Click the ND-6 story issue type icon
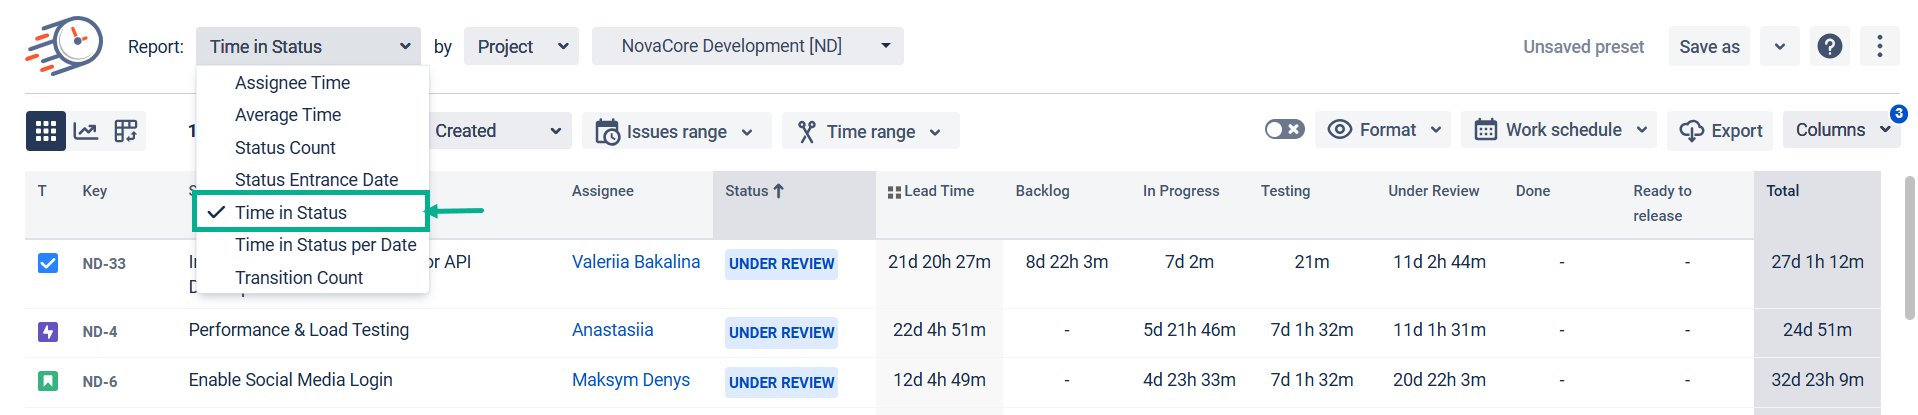This screenshot has height=415, width=1918. 48,381
